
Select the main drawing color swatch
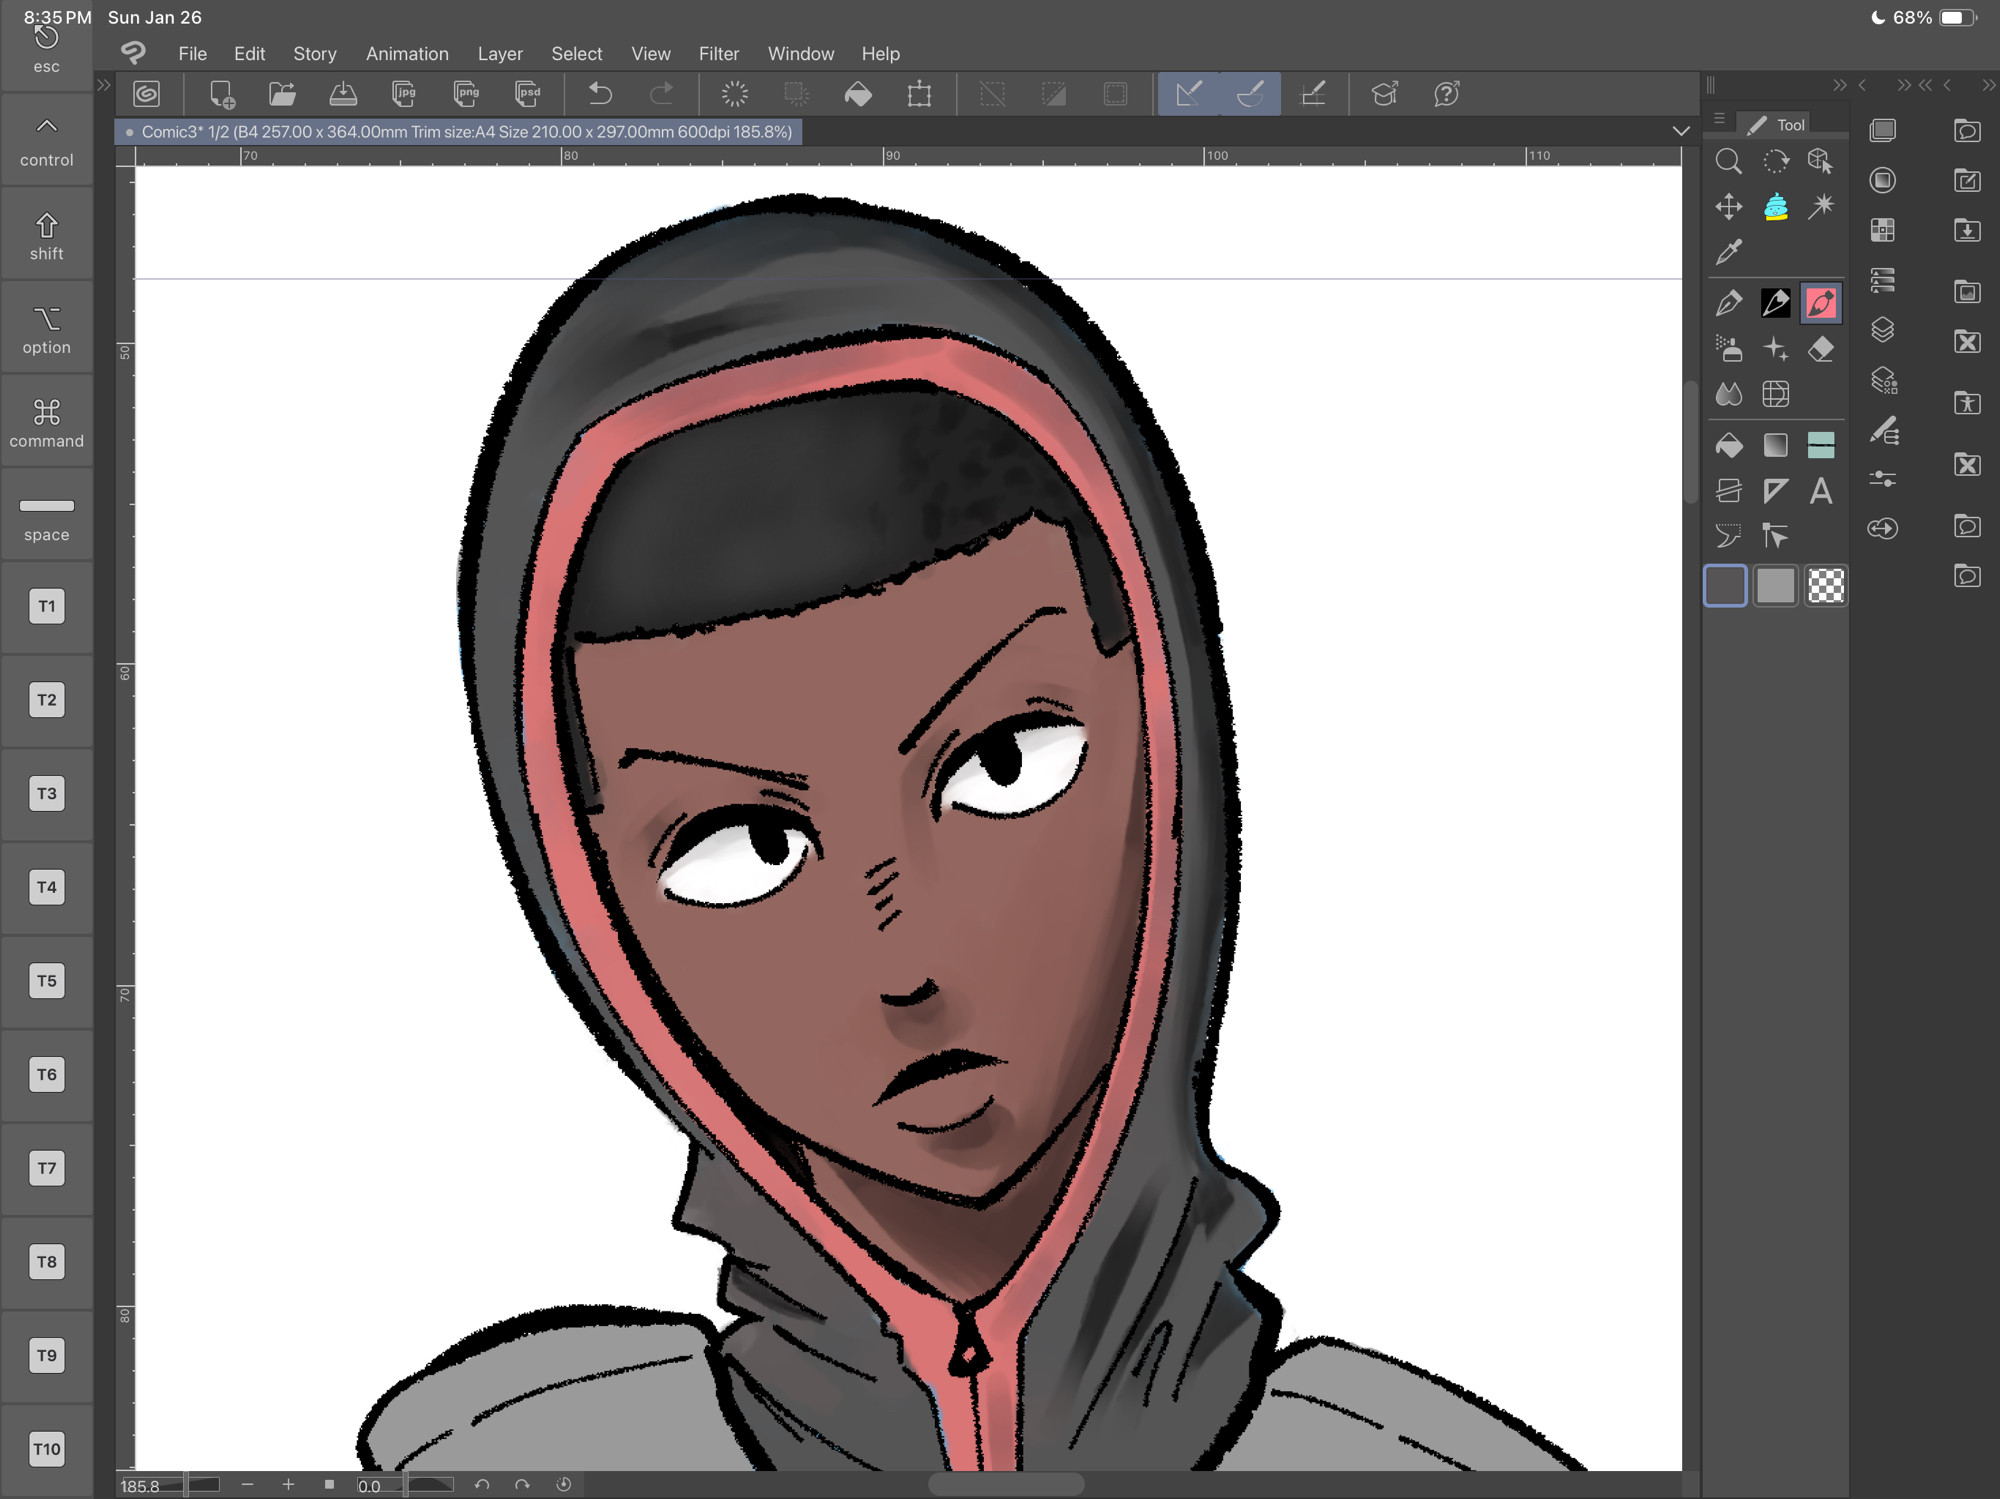1725,586
